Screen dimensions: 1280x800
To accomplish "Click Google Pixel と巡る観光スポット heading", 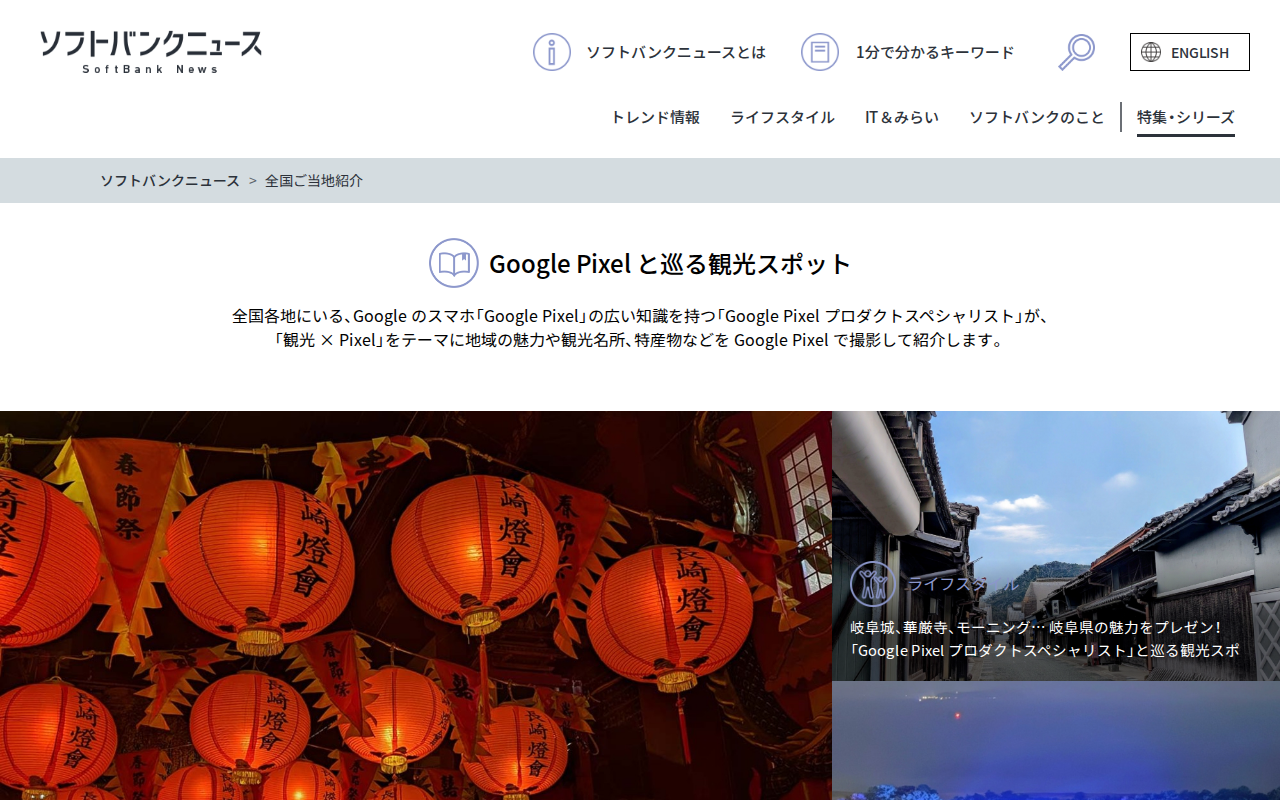I will point(670,264).
